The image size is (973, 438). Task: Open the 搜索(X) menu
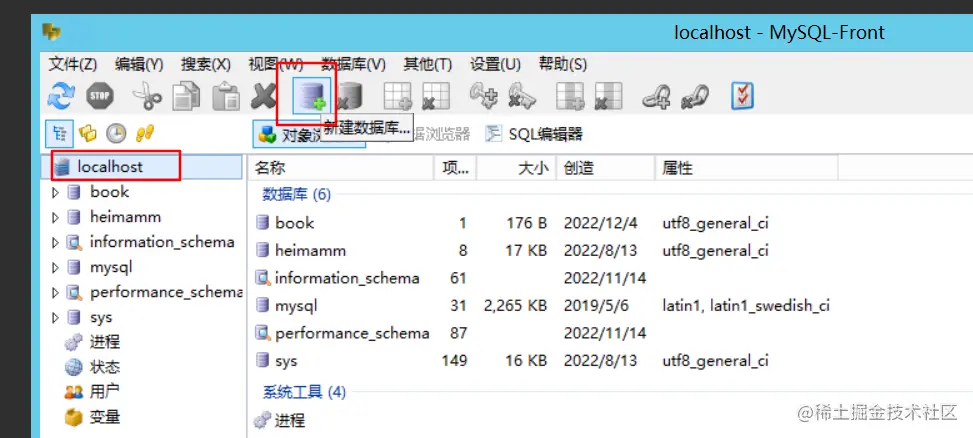pos(205,64)
